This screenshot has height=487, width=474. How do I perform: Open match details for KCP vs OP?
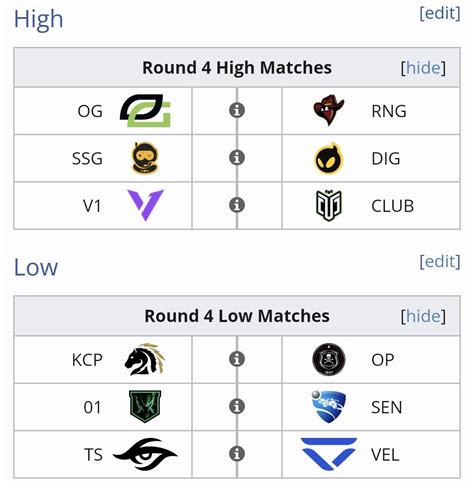tap(237, 359)
